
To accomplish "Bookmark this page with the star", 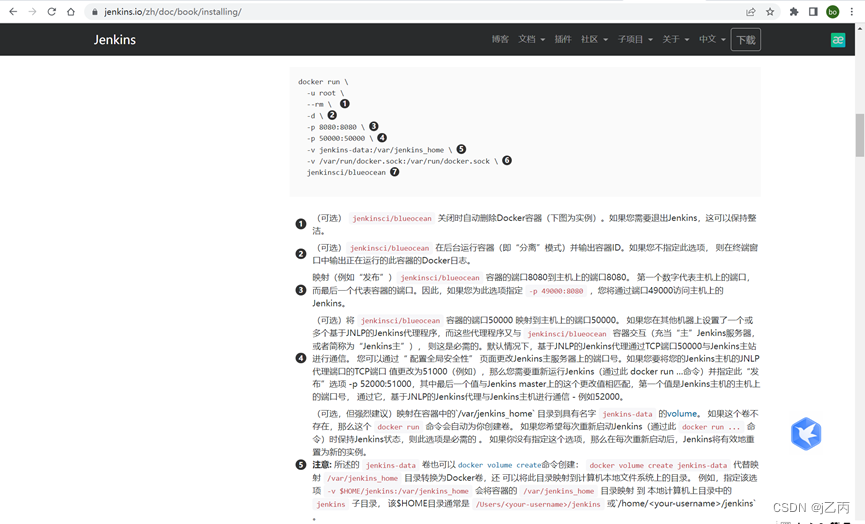I will tap(770, 12).
